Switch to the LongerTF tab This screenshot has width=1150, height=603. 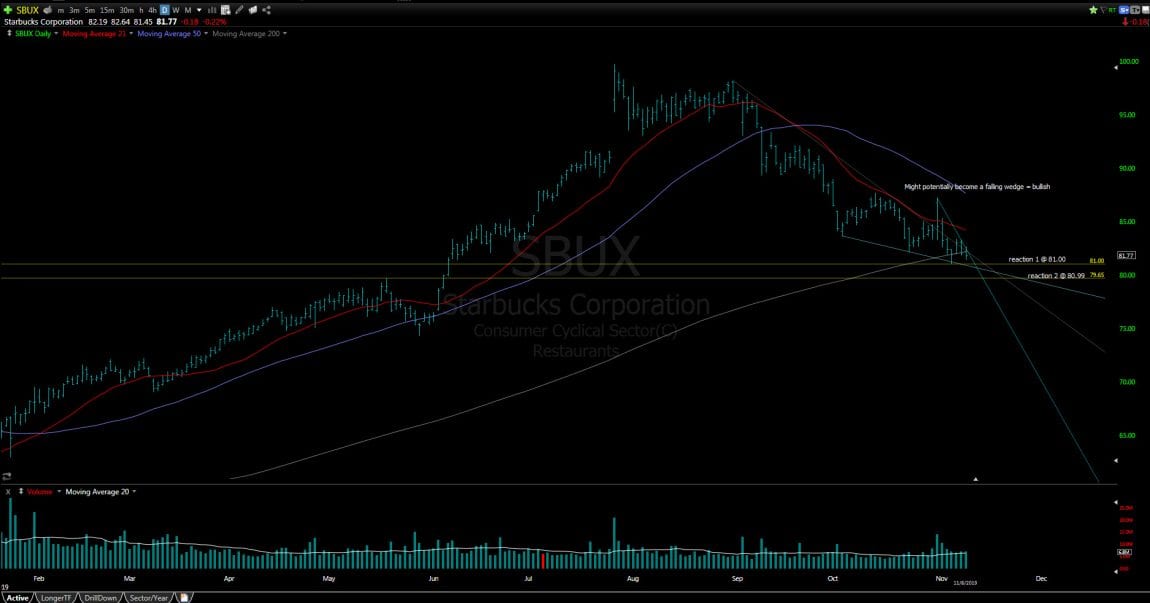pyautogui.click(x=56, y=598)
